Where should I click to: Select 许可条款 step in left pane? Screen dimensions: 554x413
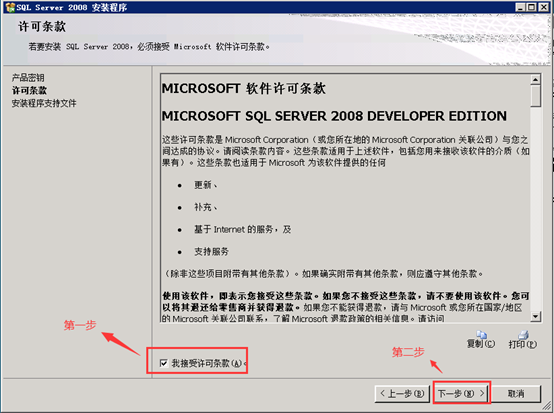pyautogui.click(x=29, y=90)
